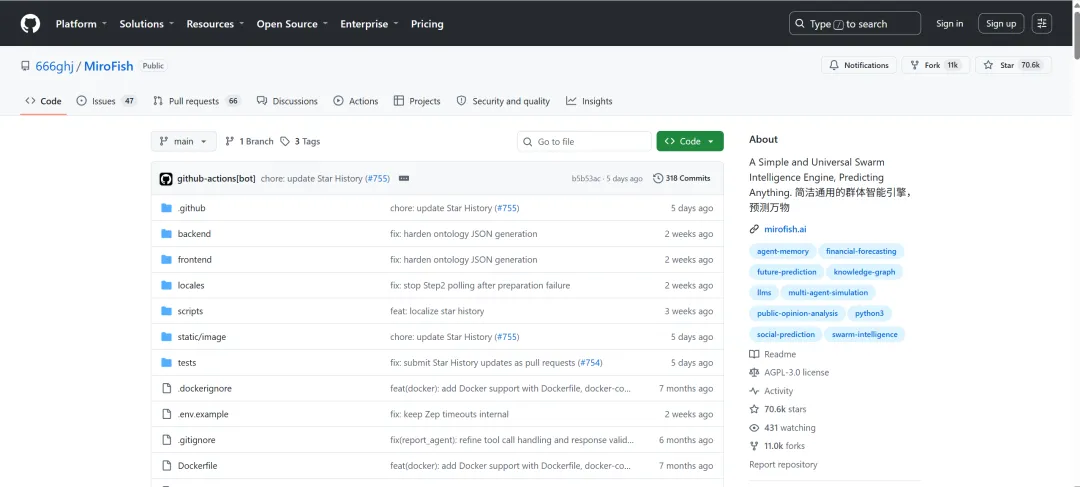Open 318 Commits history link
This screenshot has width=1080, height=487.
pos(681,178)
